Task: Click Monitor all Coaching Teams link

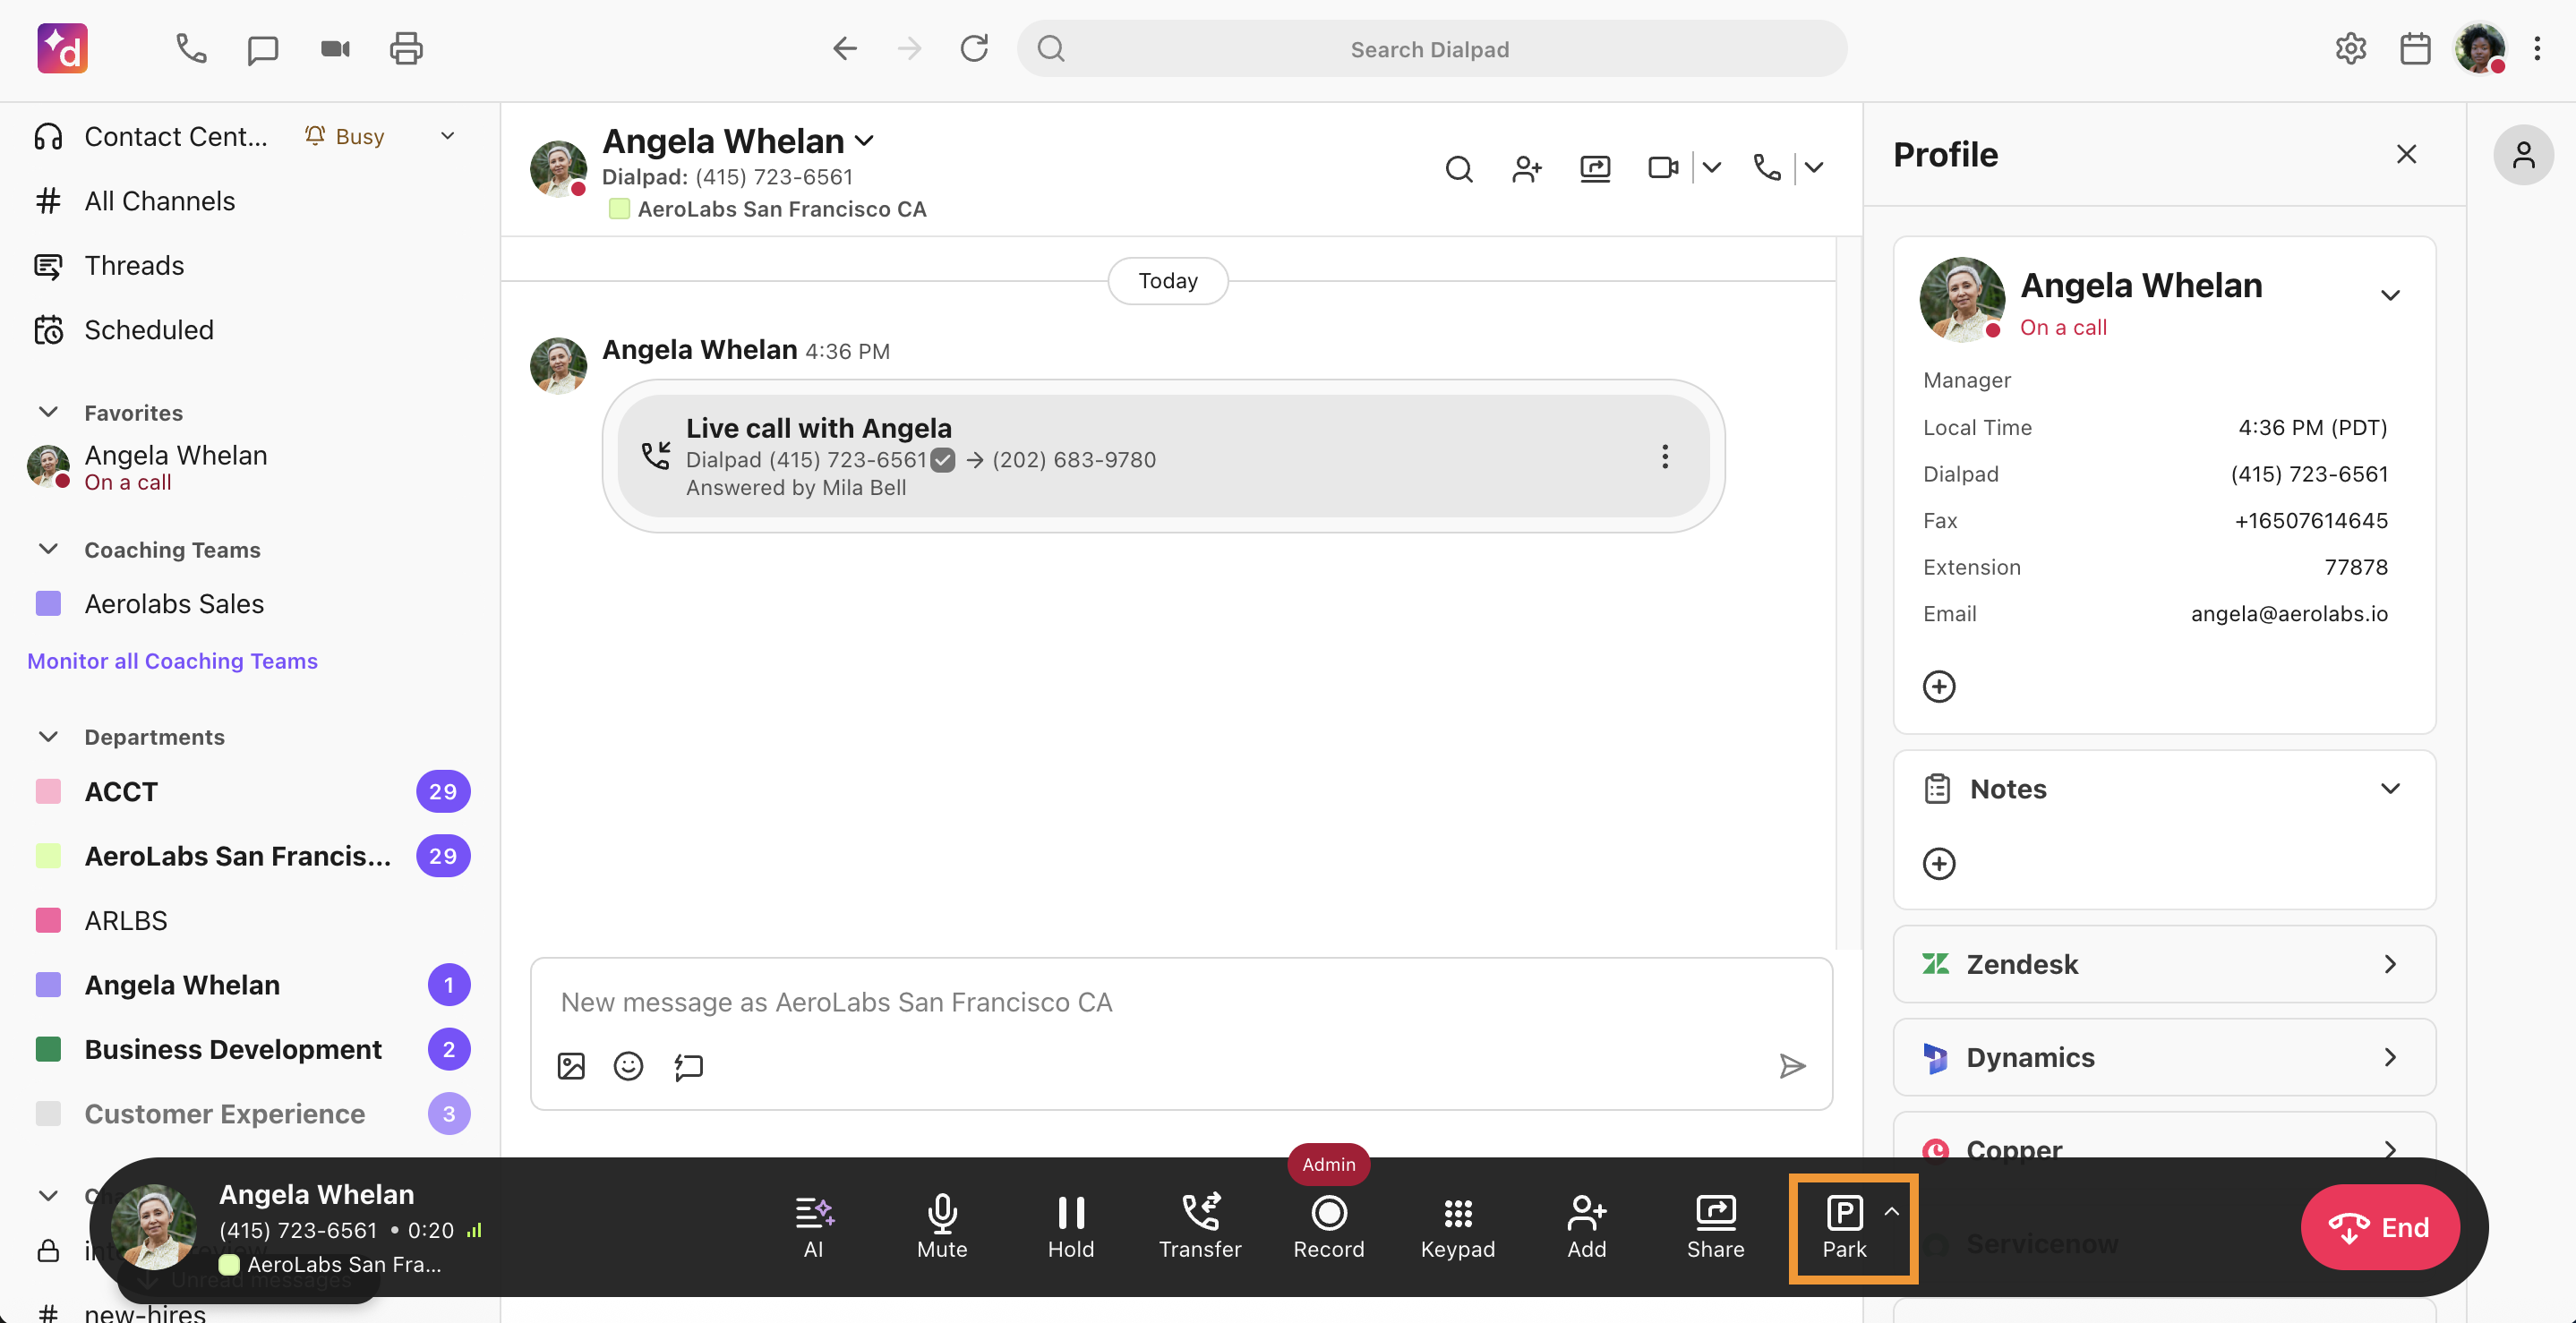Action: (x=172, y=661)
